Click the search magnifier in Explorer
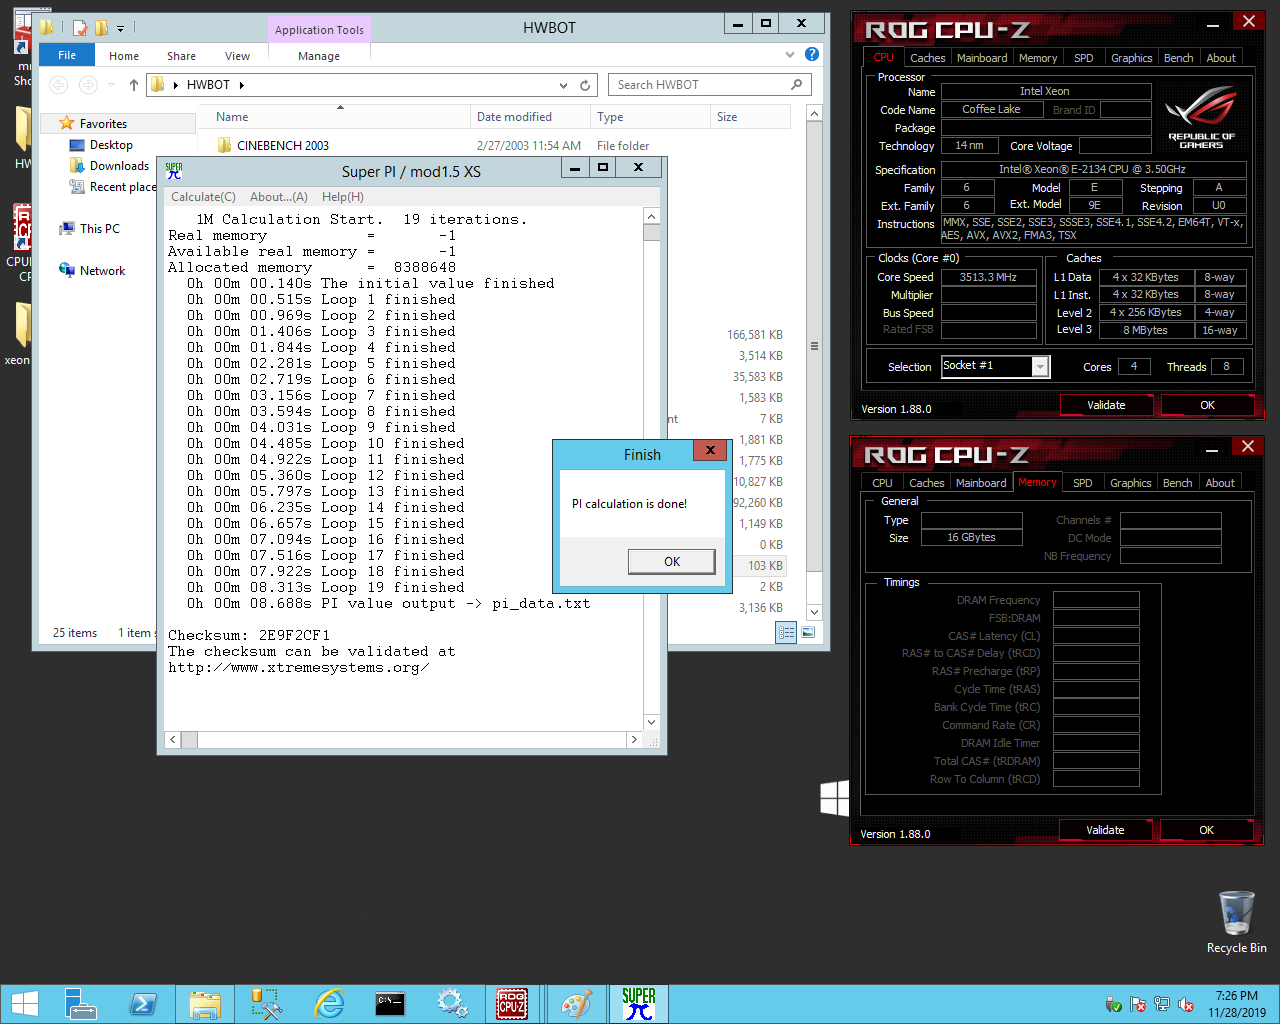The width and height of the screenshot is (1280, 1024). pos(796,85)
